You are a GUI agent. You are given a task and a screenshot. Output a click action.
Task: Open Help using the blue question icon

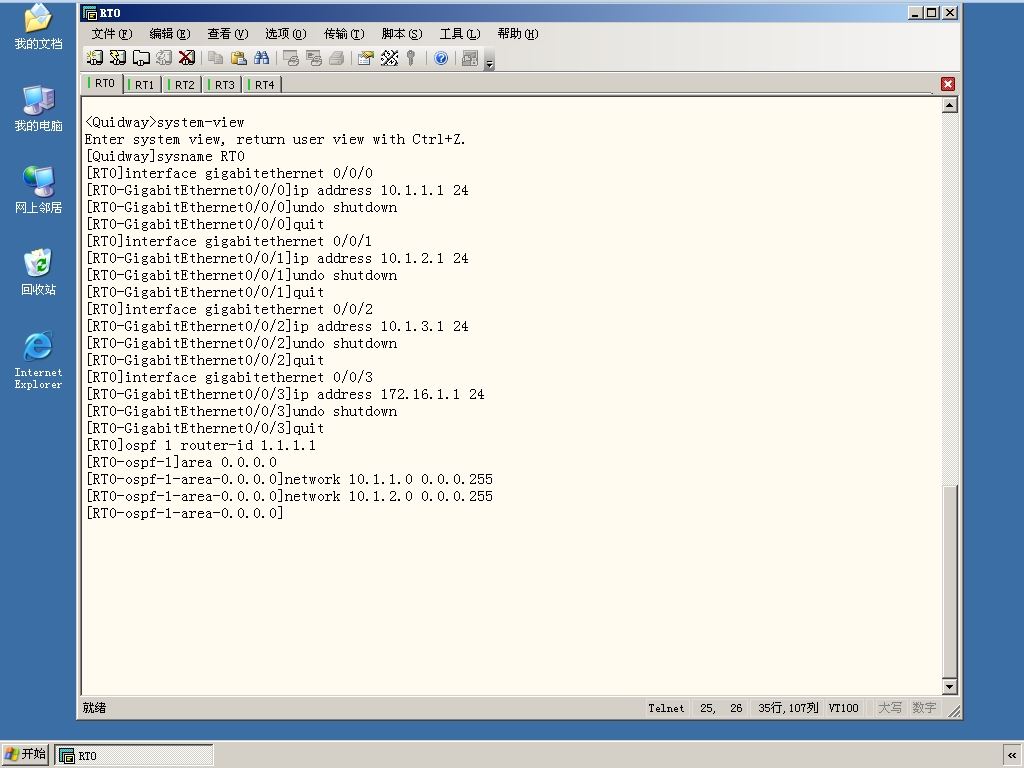(x=441, y=58)
